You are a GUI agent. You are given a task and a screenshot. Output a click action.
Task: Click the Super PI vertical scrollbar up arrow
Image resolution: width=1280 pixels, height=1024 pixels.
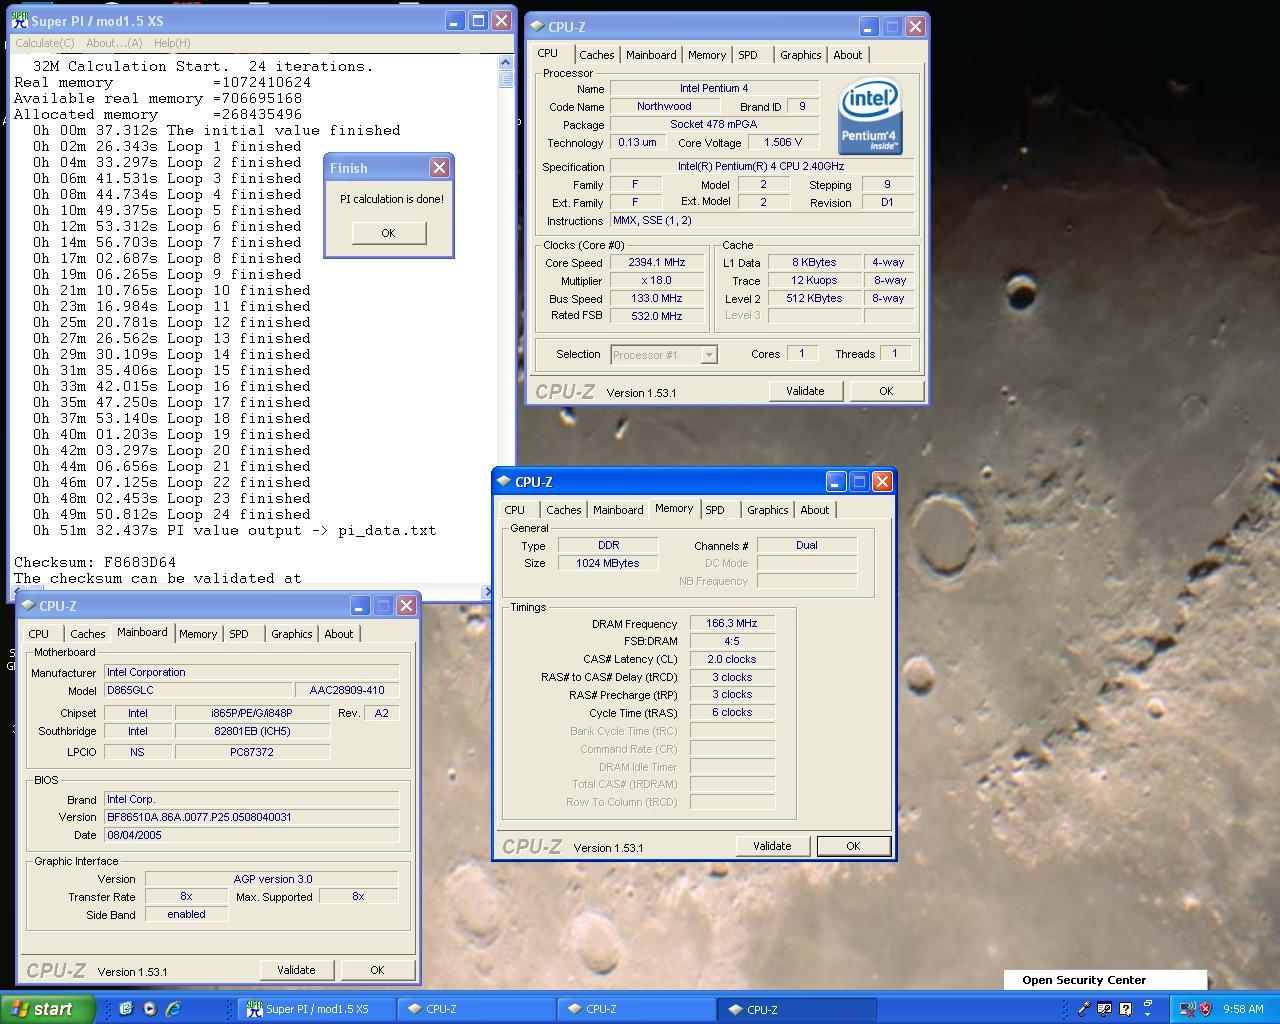click(x=505, y=62)
